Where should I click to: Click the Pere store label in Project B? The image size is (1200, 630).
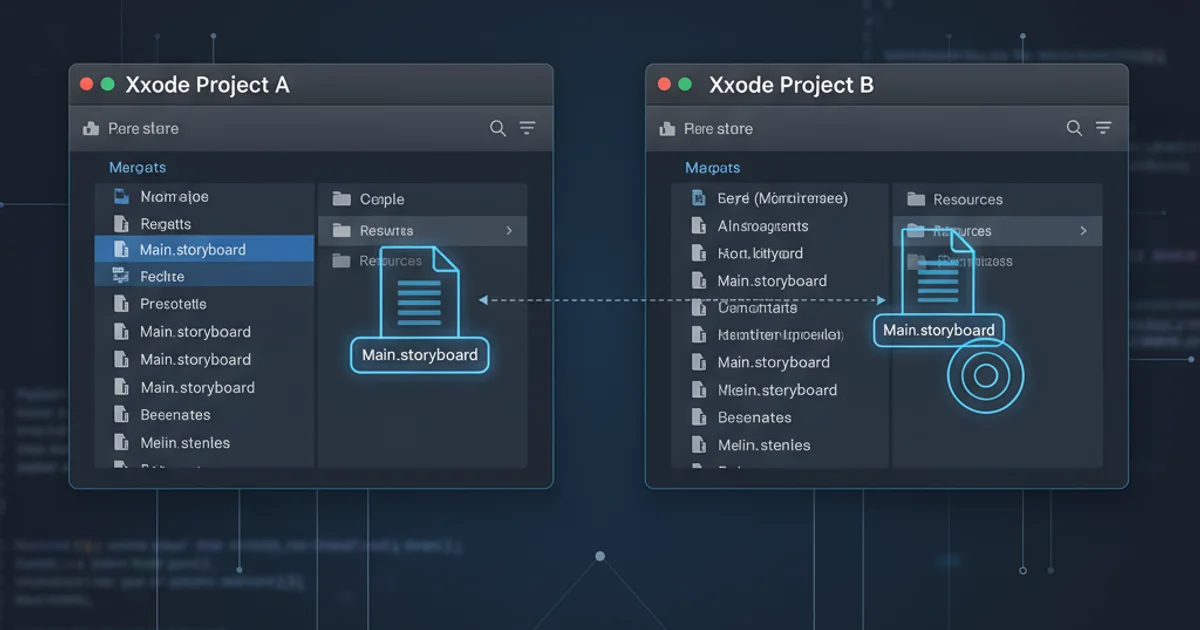[718, 128]
